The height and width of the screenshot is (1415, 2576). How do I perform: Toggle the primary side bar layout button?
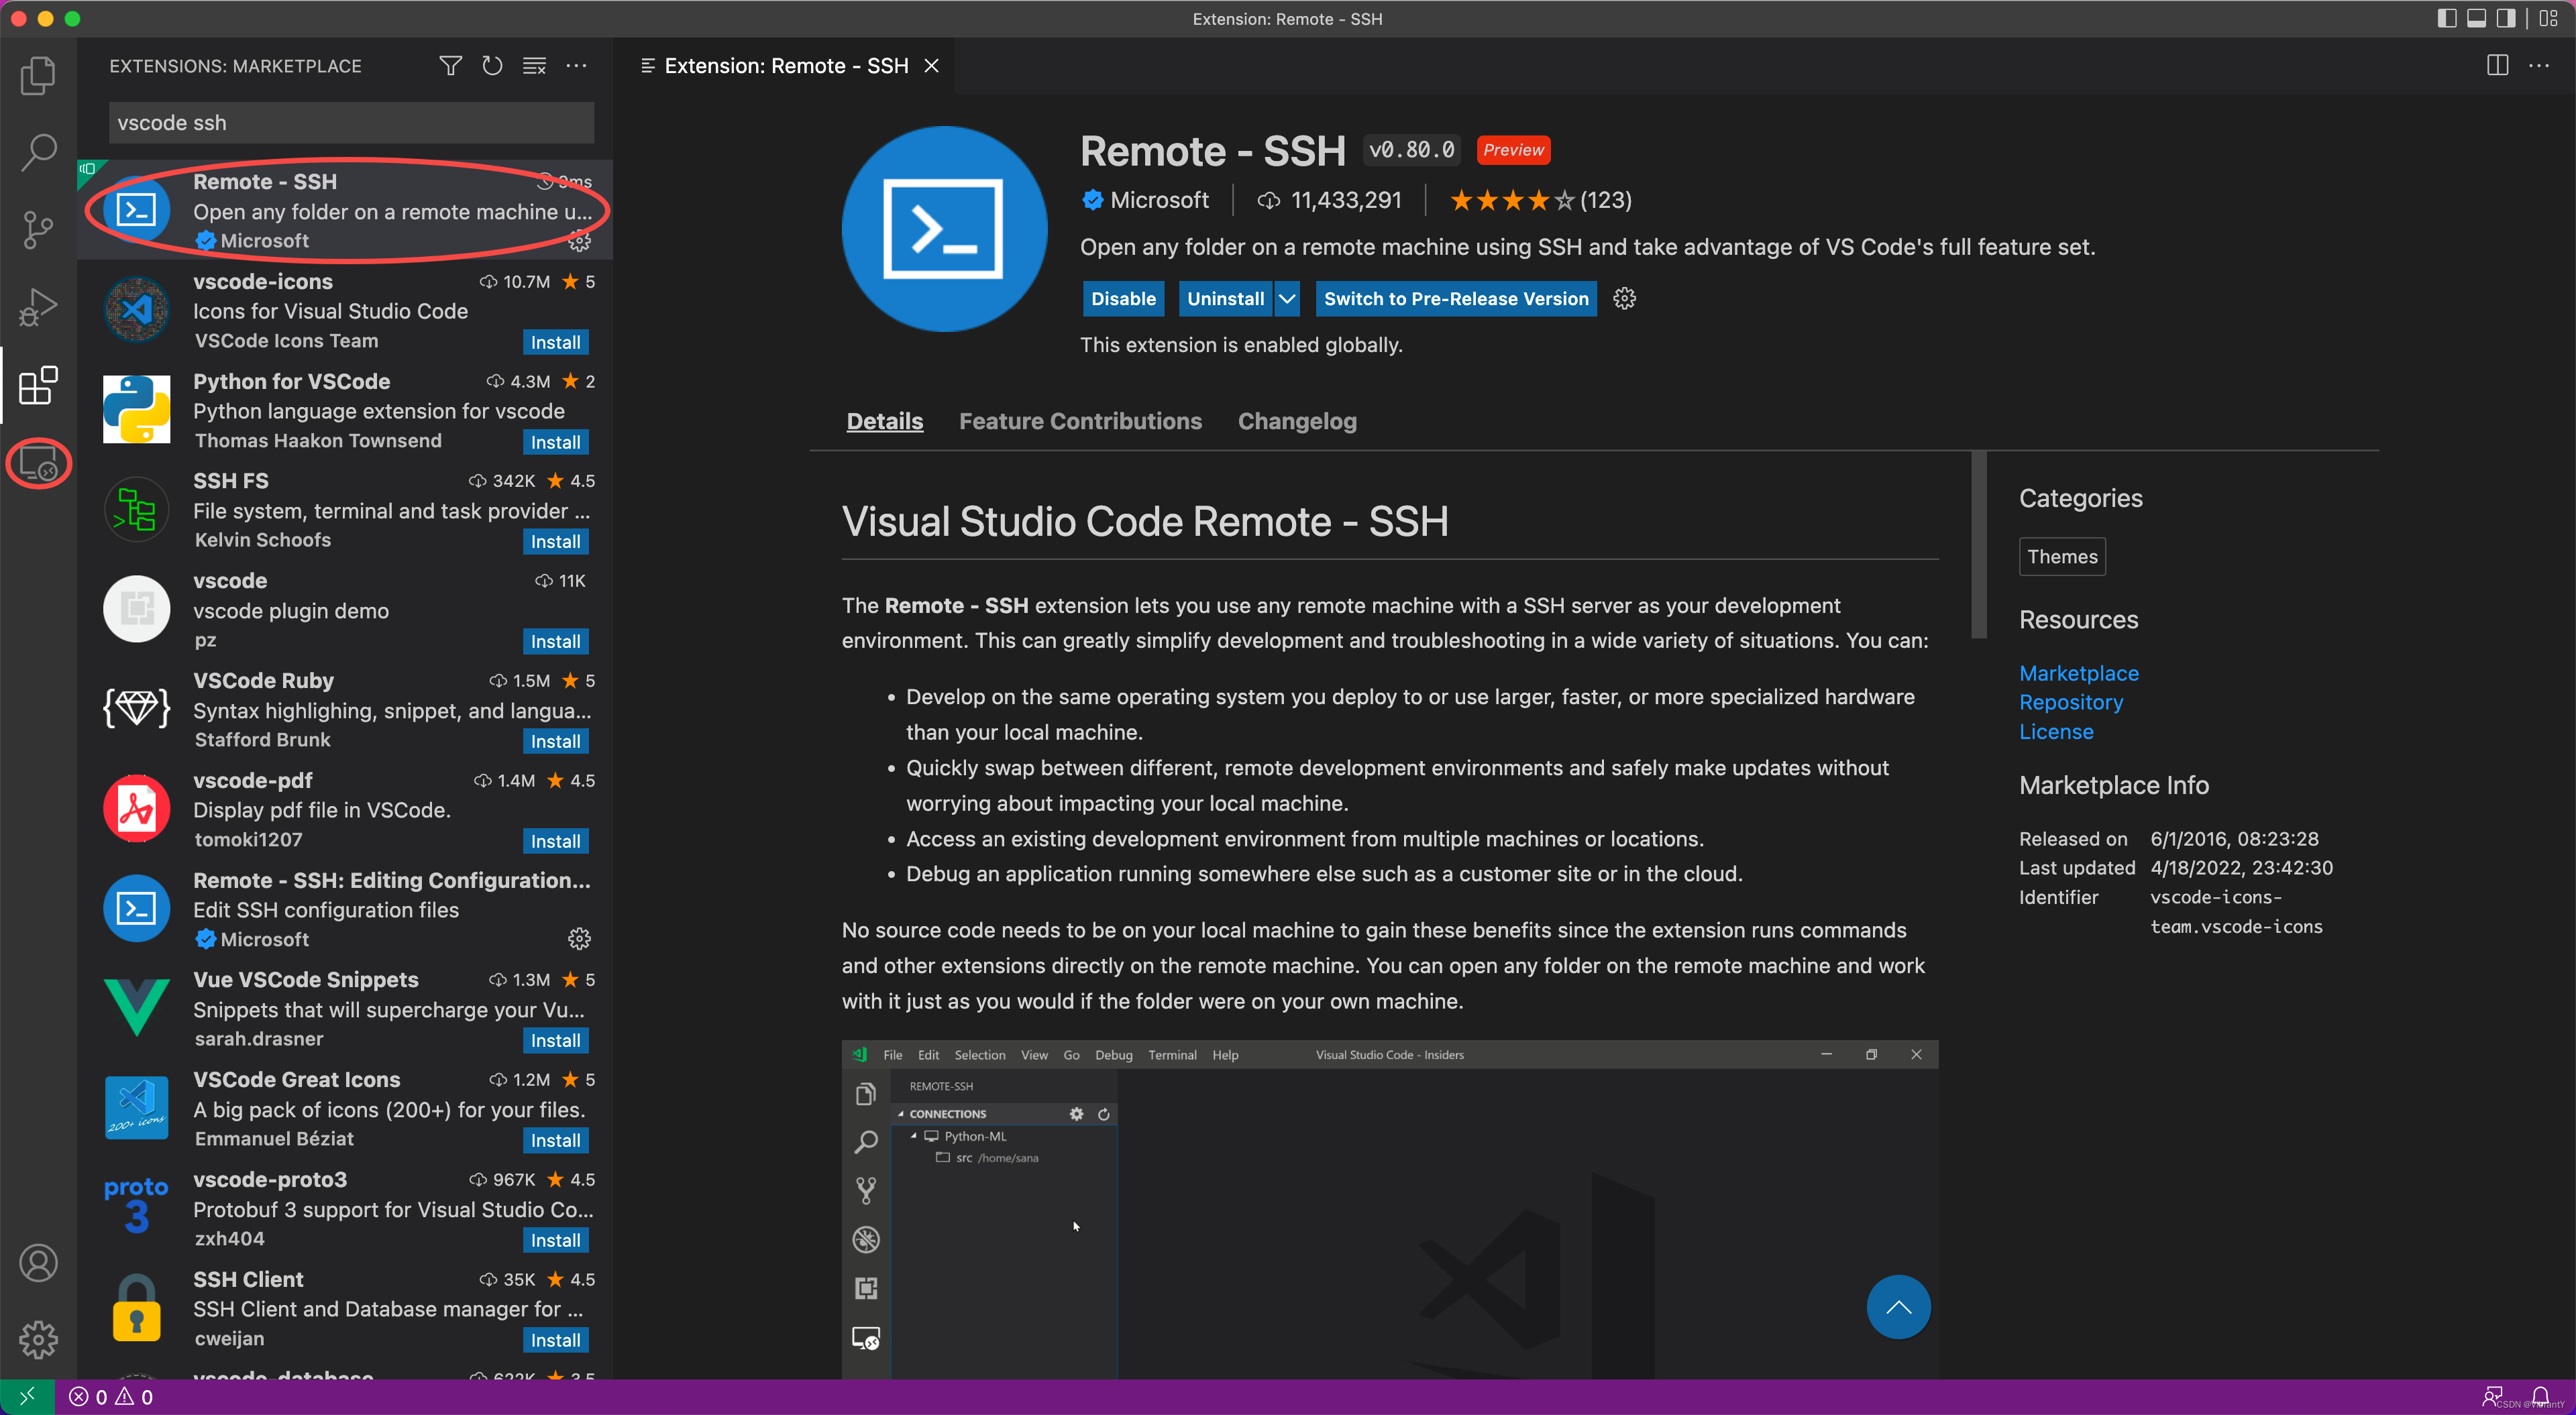[x=2446, y=18]
